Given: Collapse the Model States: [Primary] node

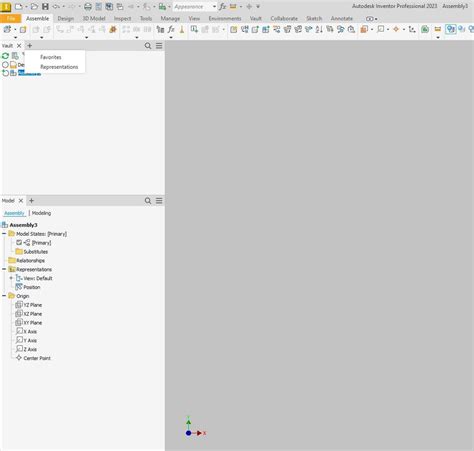Looking at the screenshot, I should [x=4, y=234].
